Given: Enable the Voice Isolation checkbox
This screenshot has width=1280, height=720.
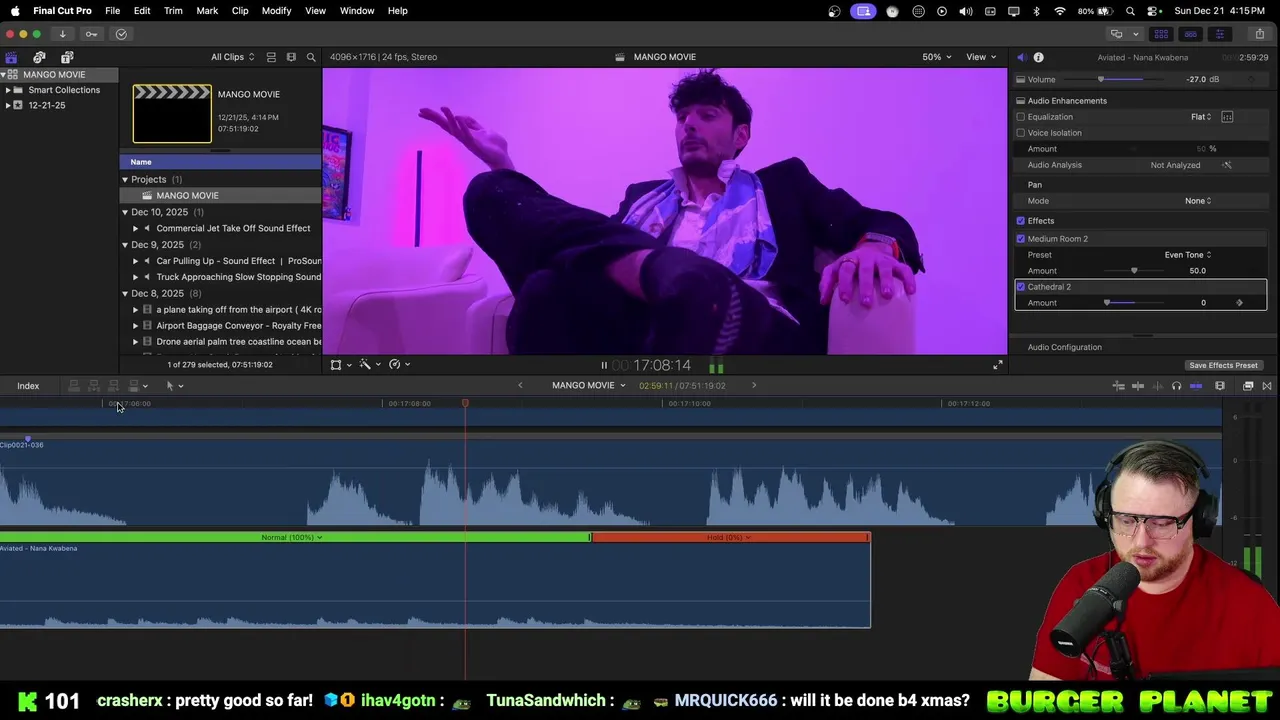Looking at the screenshot, I should 1021,133.
